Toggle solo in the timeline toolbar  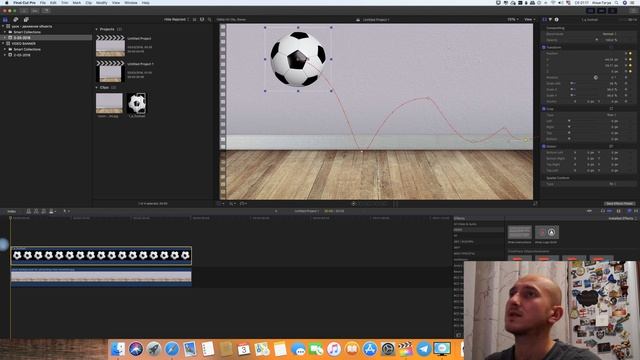pos(603,211)
